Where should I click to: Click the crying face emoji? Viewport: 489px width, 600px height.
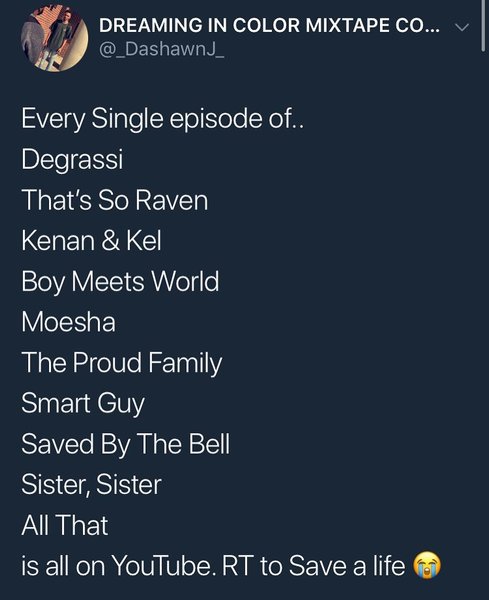[427, 565]
